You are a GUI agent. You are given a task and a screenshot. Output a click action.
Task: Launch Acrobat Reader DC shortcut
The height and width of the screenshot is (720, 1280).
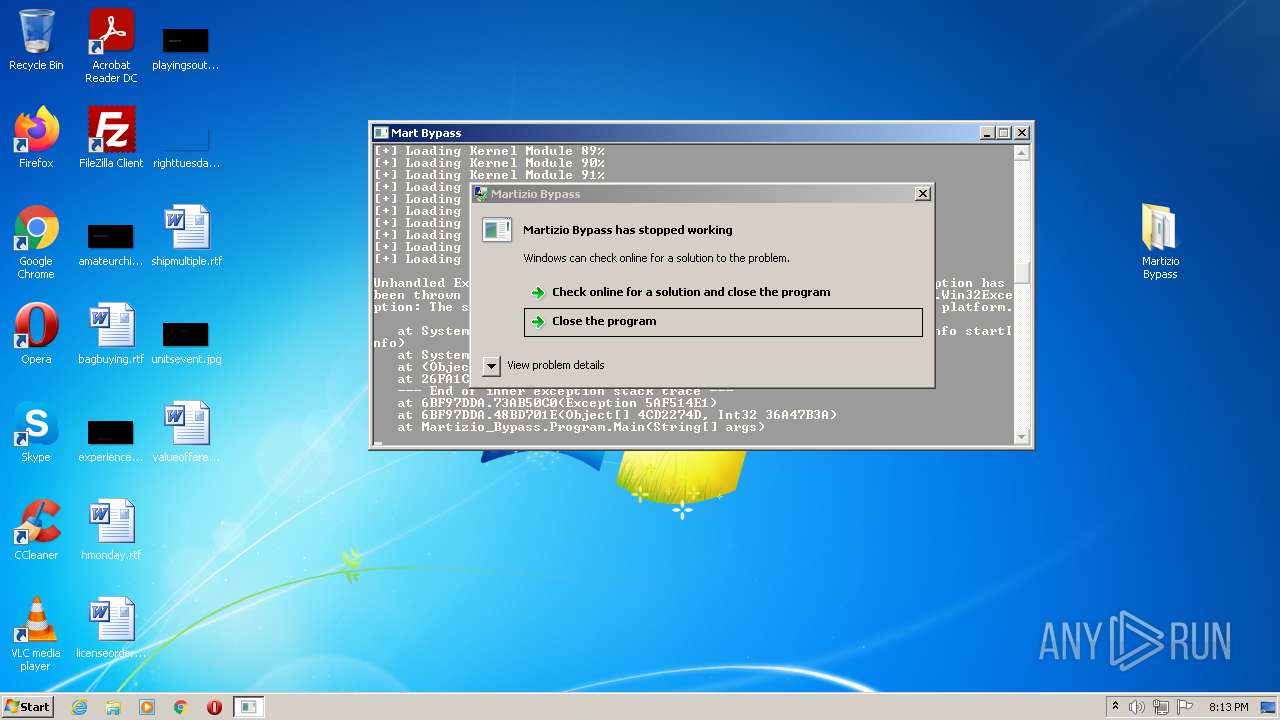[x=111, y=46]
